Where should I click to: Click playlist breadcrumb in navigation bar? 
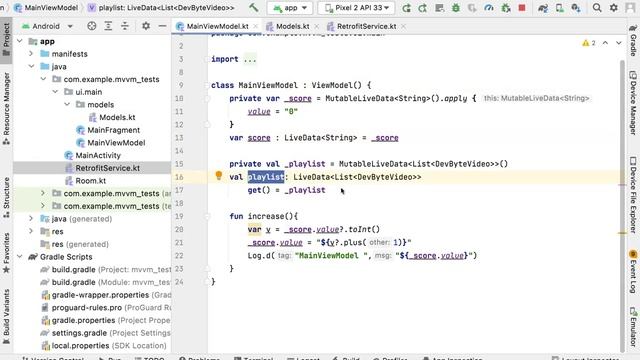[x=162, y=8]
